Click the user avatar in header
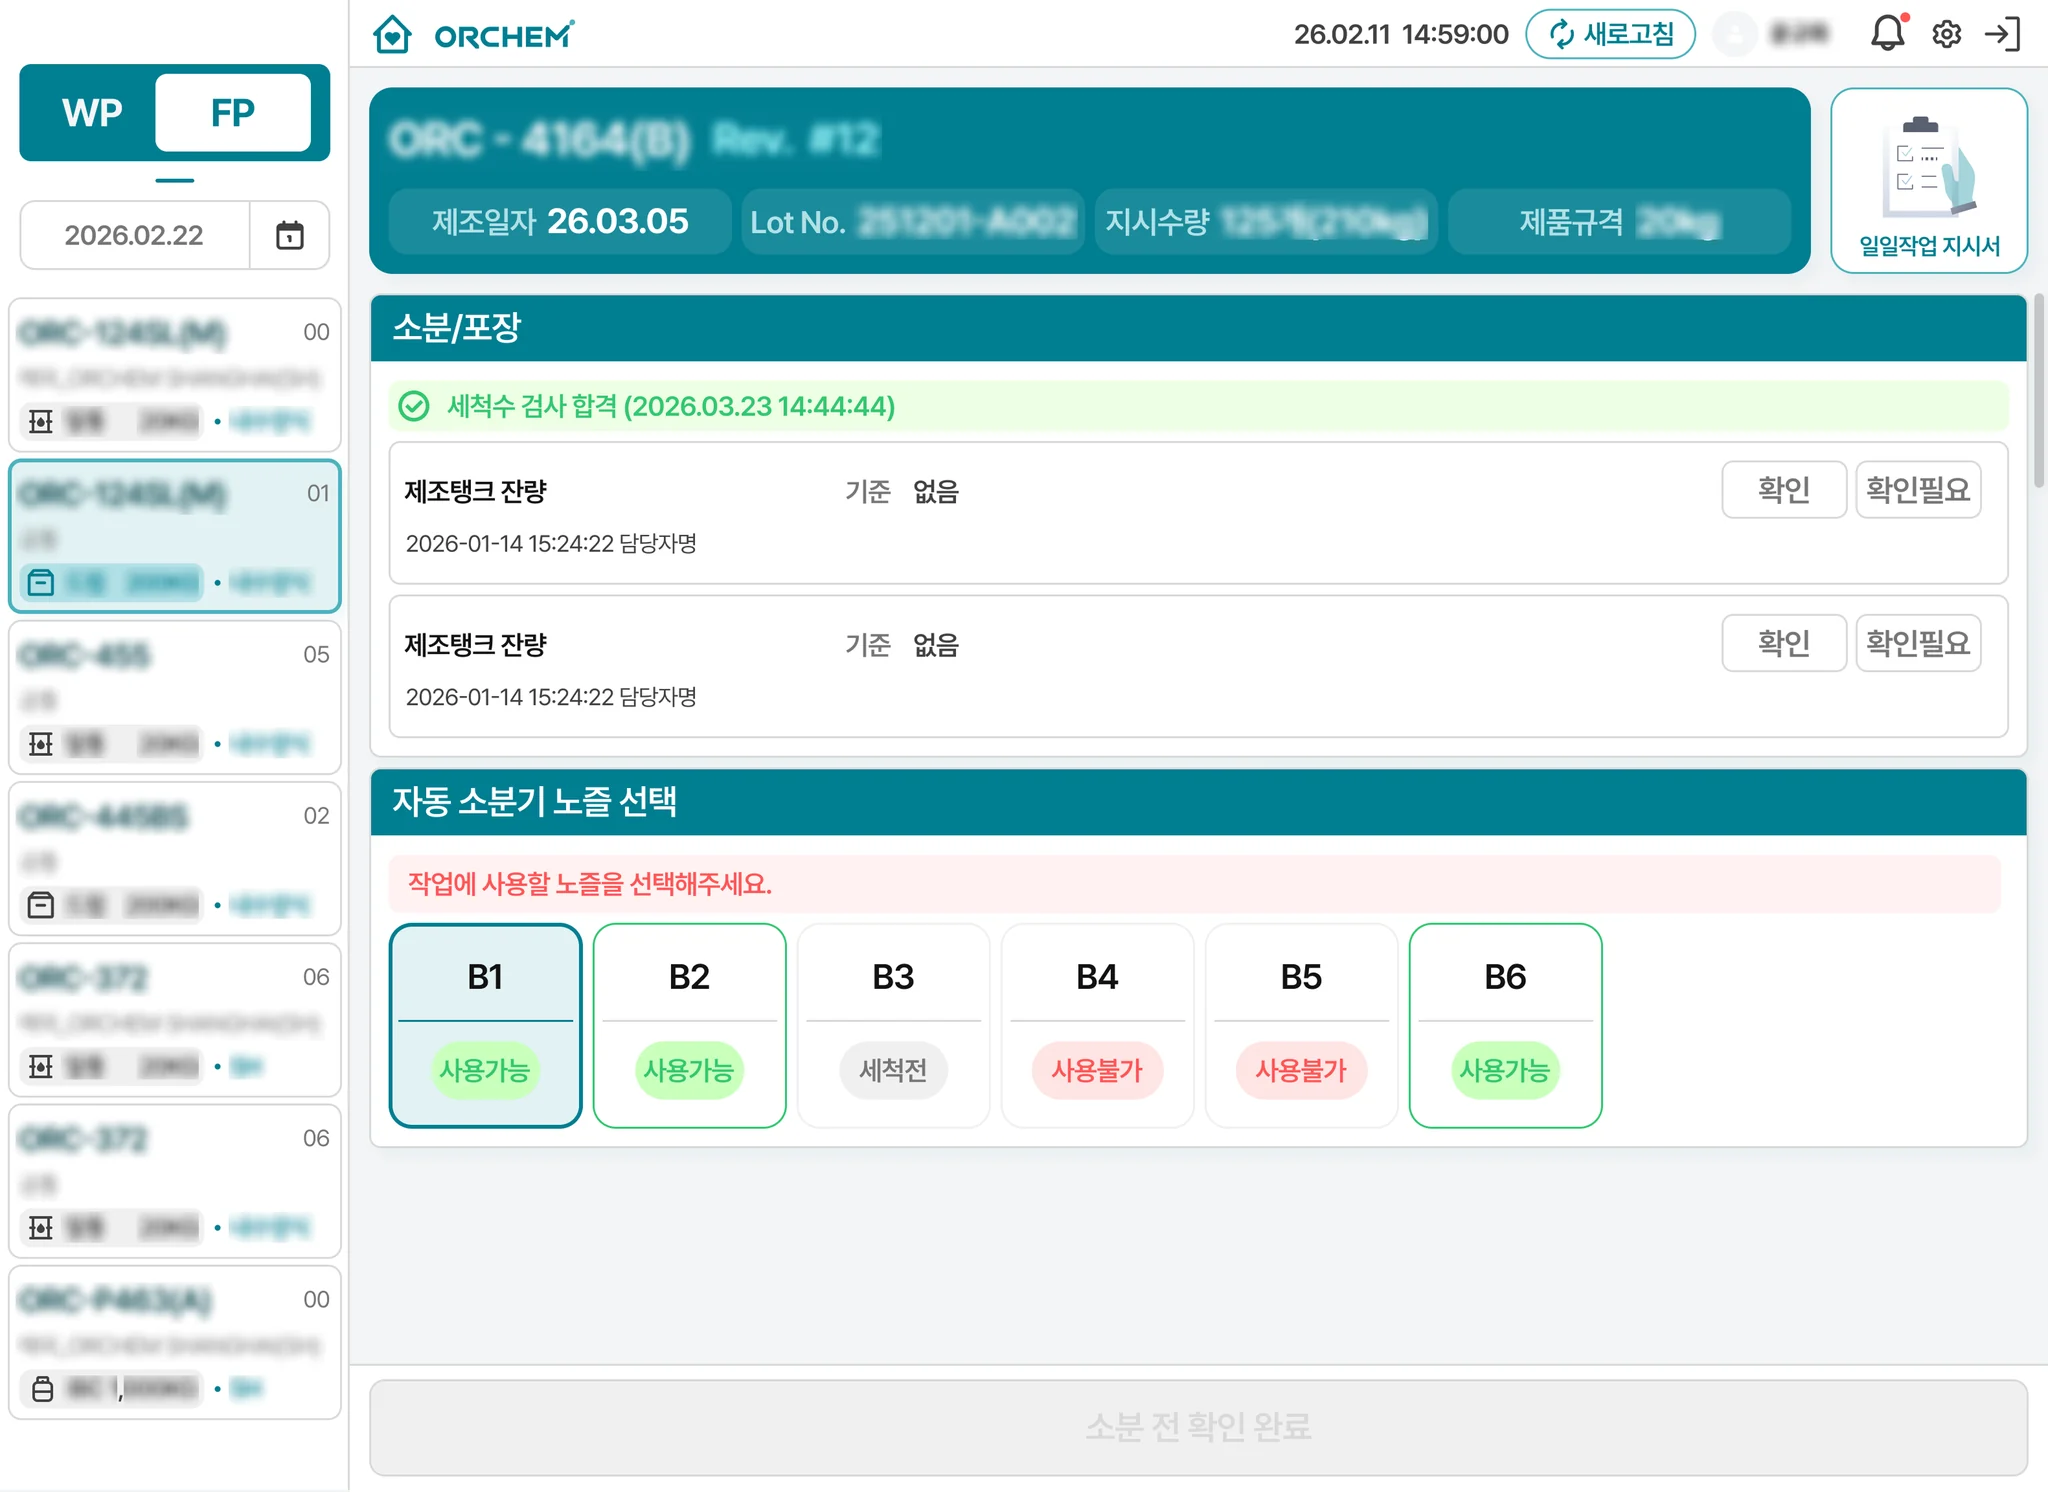Image resolution: width=2048 pixels, height=1492 pixels. click(x=1735, y=35)
